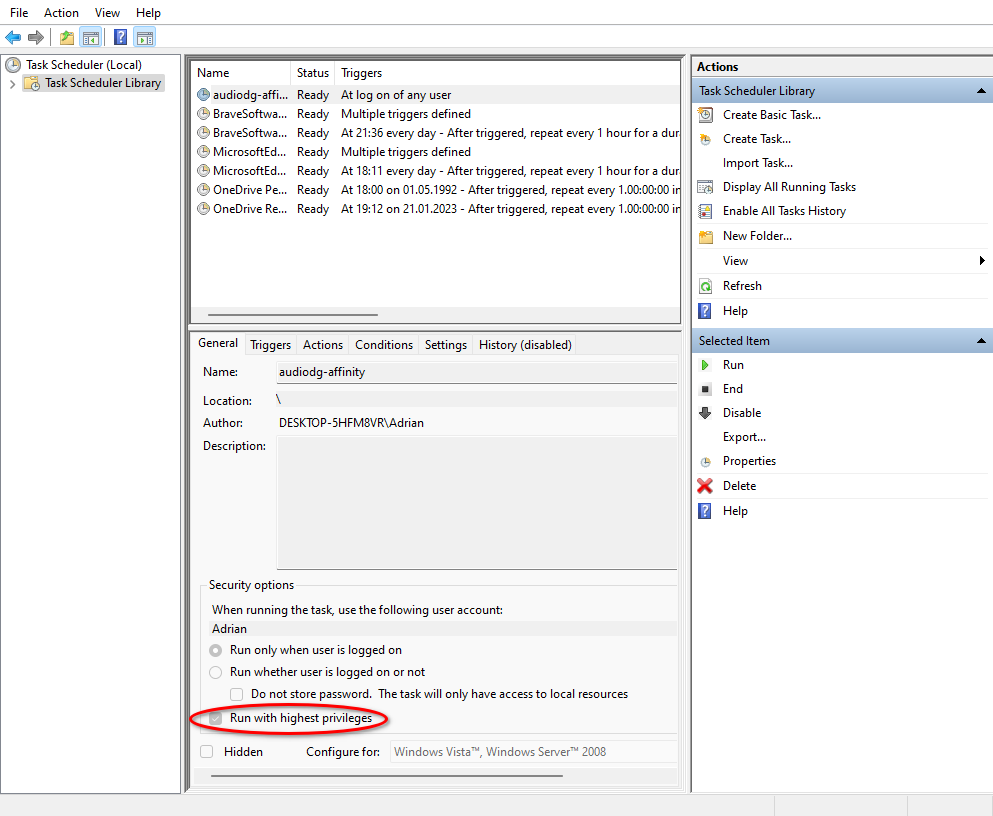
Task: Collapse the Task Scheduler Library action group
Action: (x=981, y=90)
